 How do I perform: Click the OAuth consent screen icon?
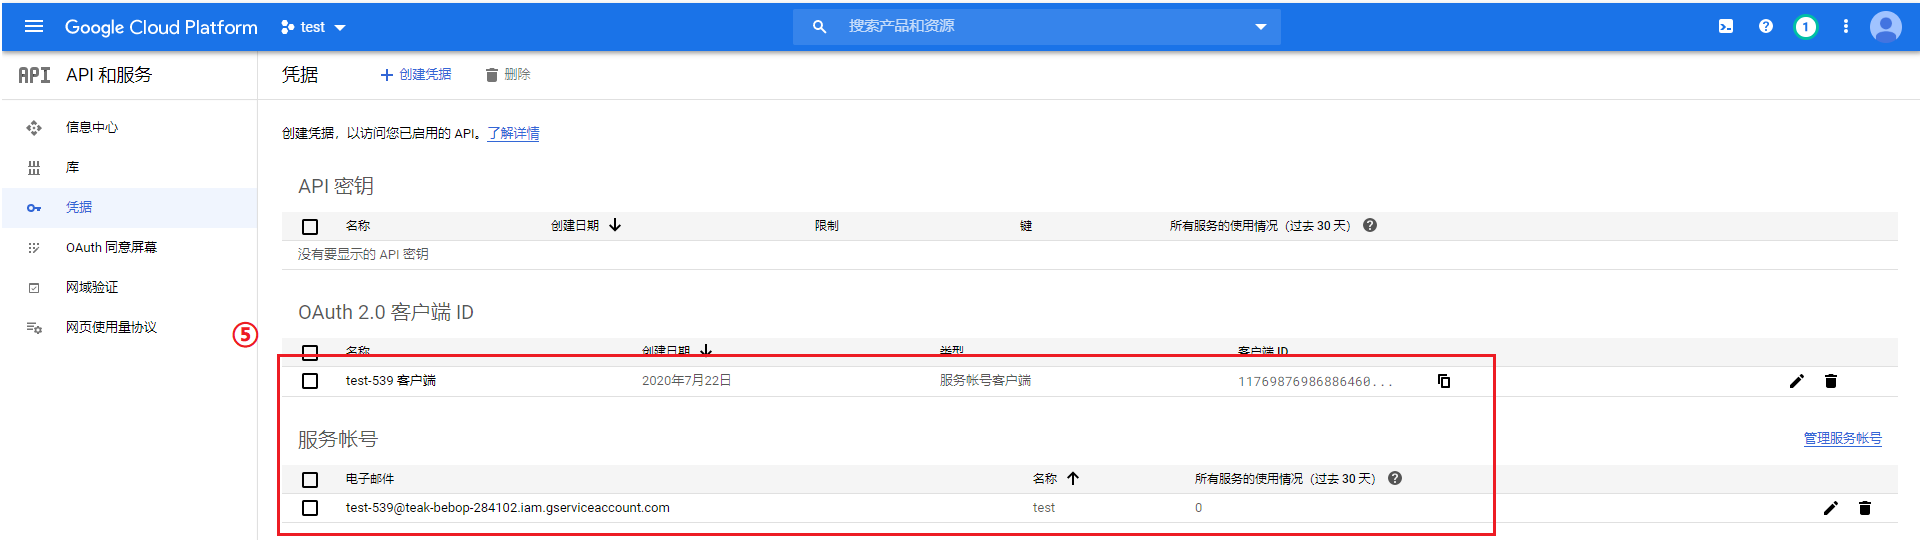(34, 247)
